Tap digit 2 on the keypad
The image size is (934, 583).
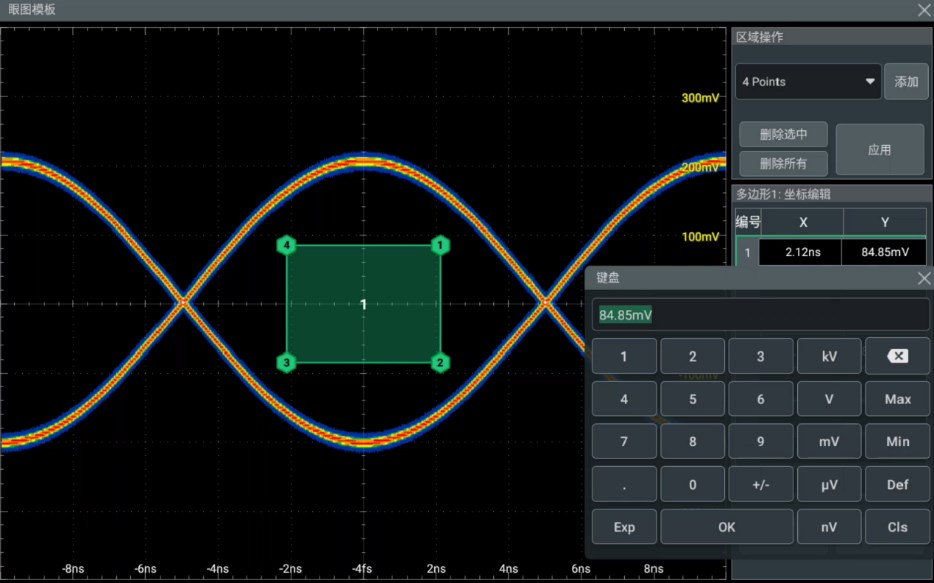(692, 356)
